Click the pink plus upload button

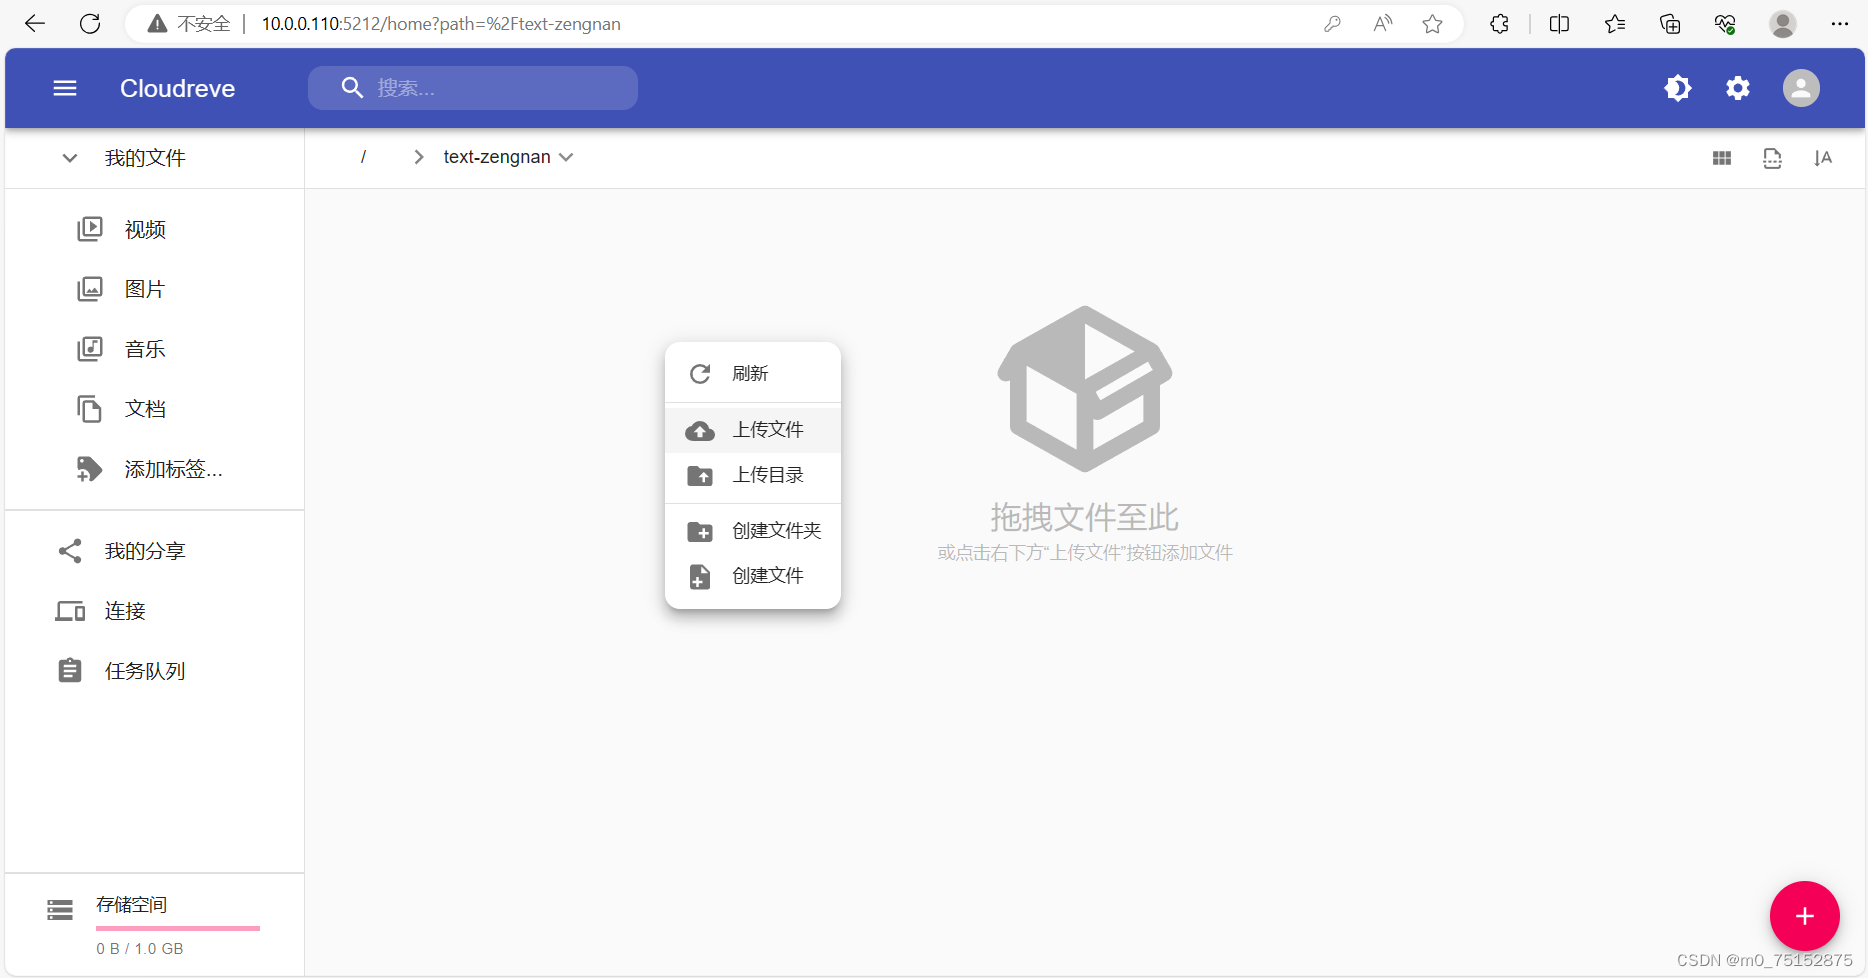pyautogui.click(x=1804, y=915)
